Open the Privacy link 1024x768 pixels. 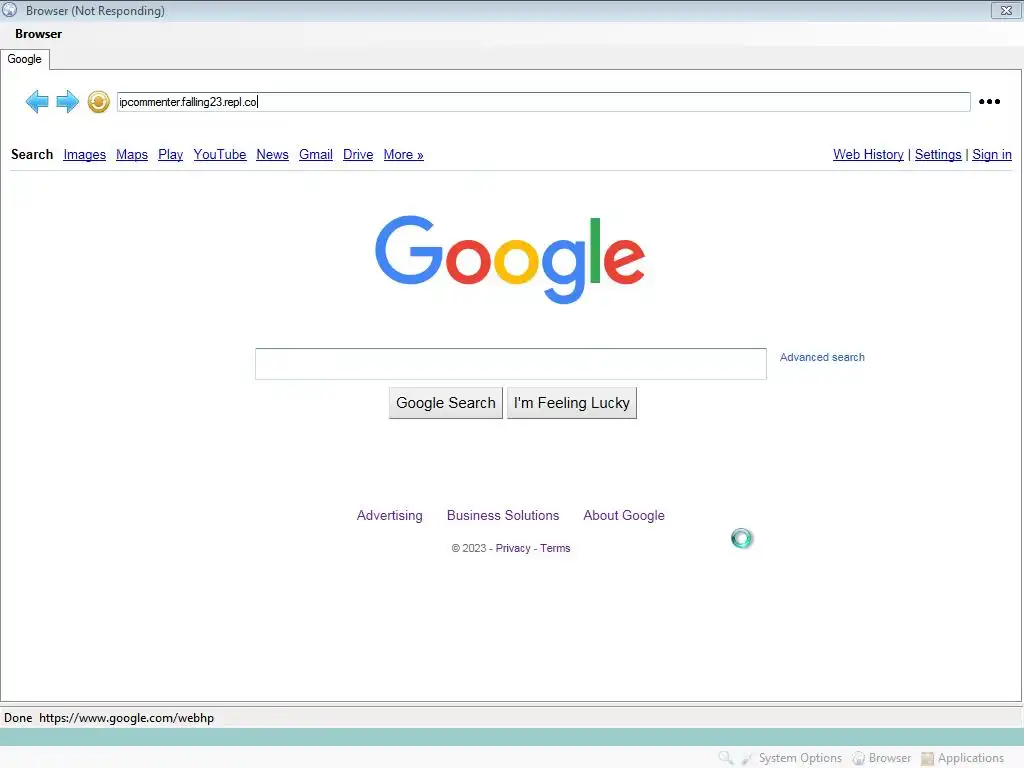click(513, 548)
